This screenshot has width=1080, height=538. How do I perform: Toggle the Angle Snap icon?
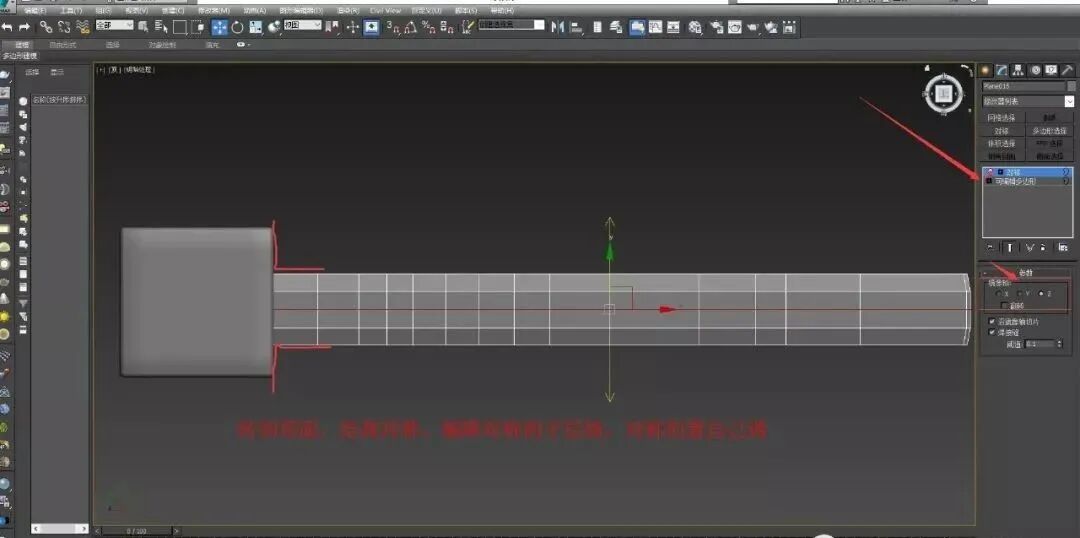(411, 27)
